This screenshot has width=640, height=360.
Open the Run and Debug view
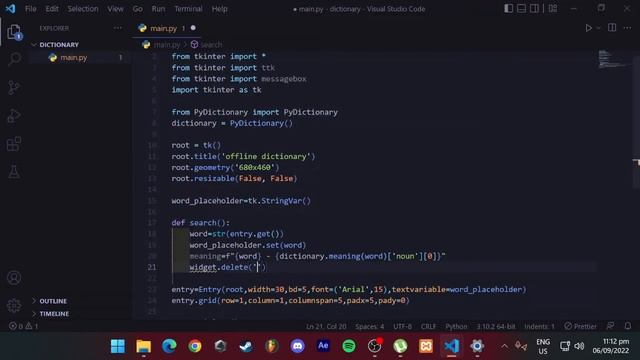14,116
